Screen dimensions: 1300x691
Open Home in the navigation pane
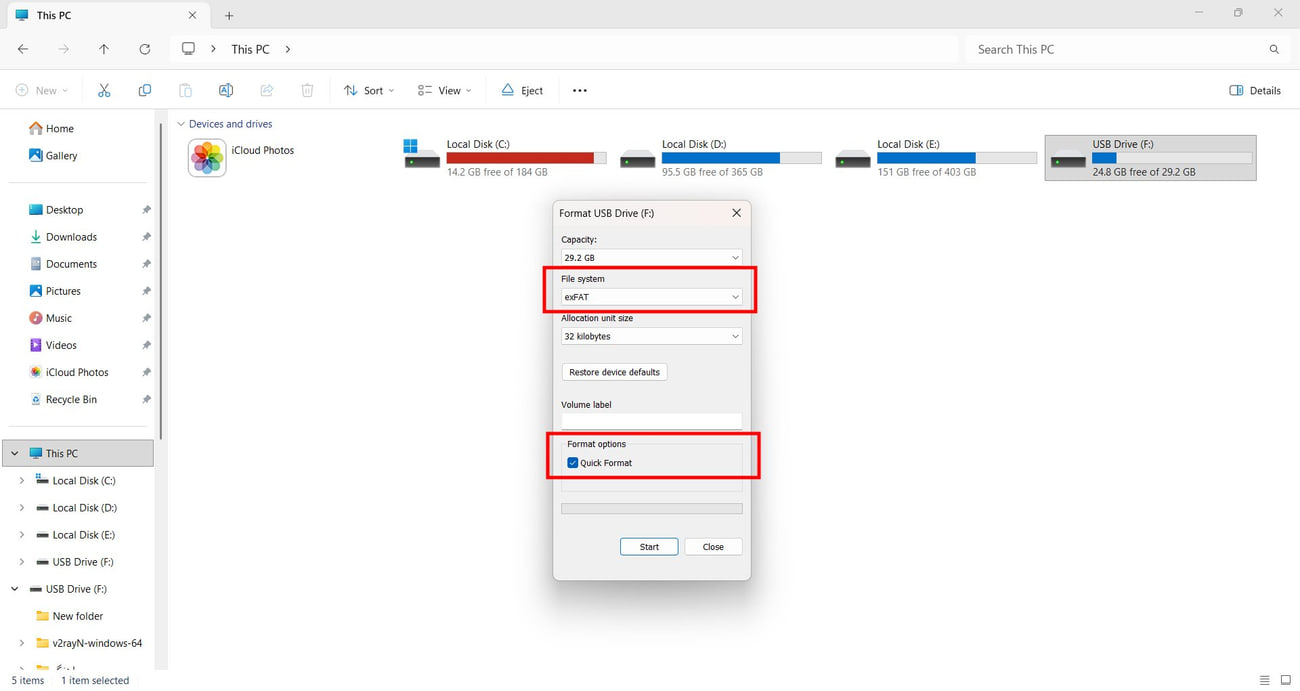[x=52, y=128]
